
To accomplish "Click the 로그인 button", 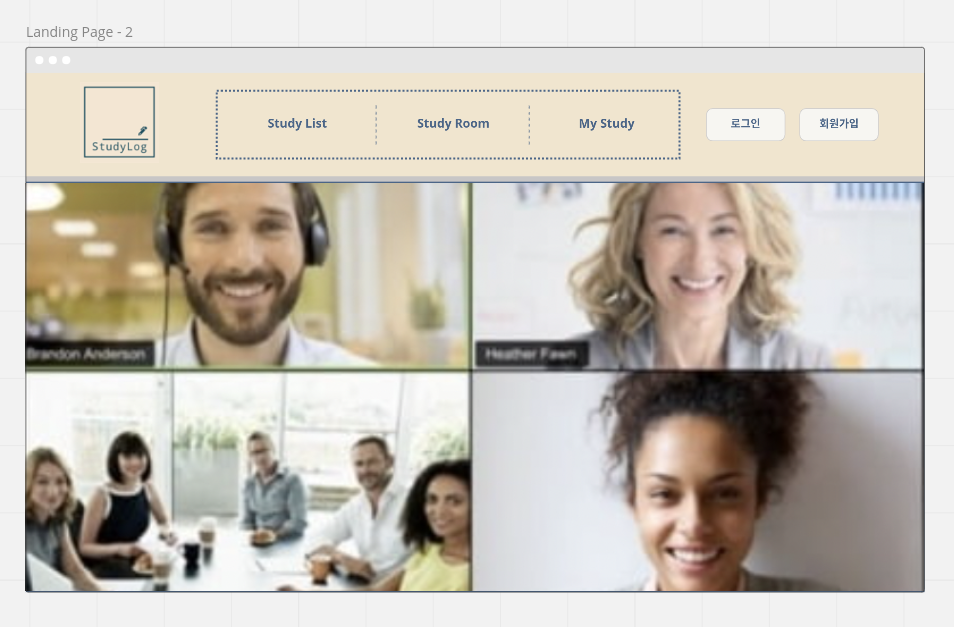I will point(745,124).
